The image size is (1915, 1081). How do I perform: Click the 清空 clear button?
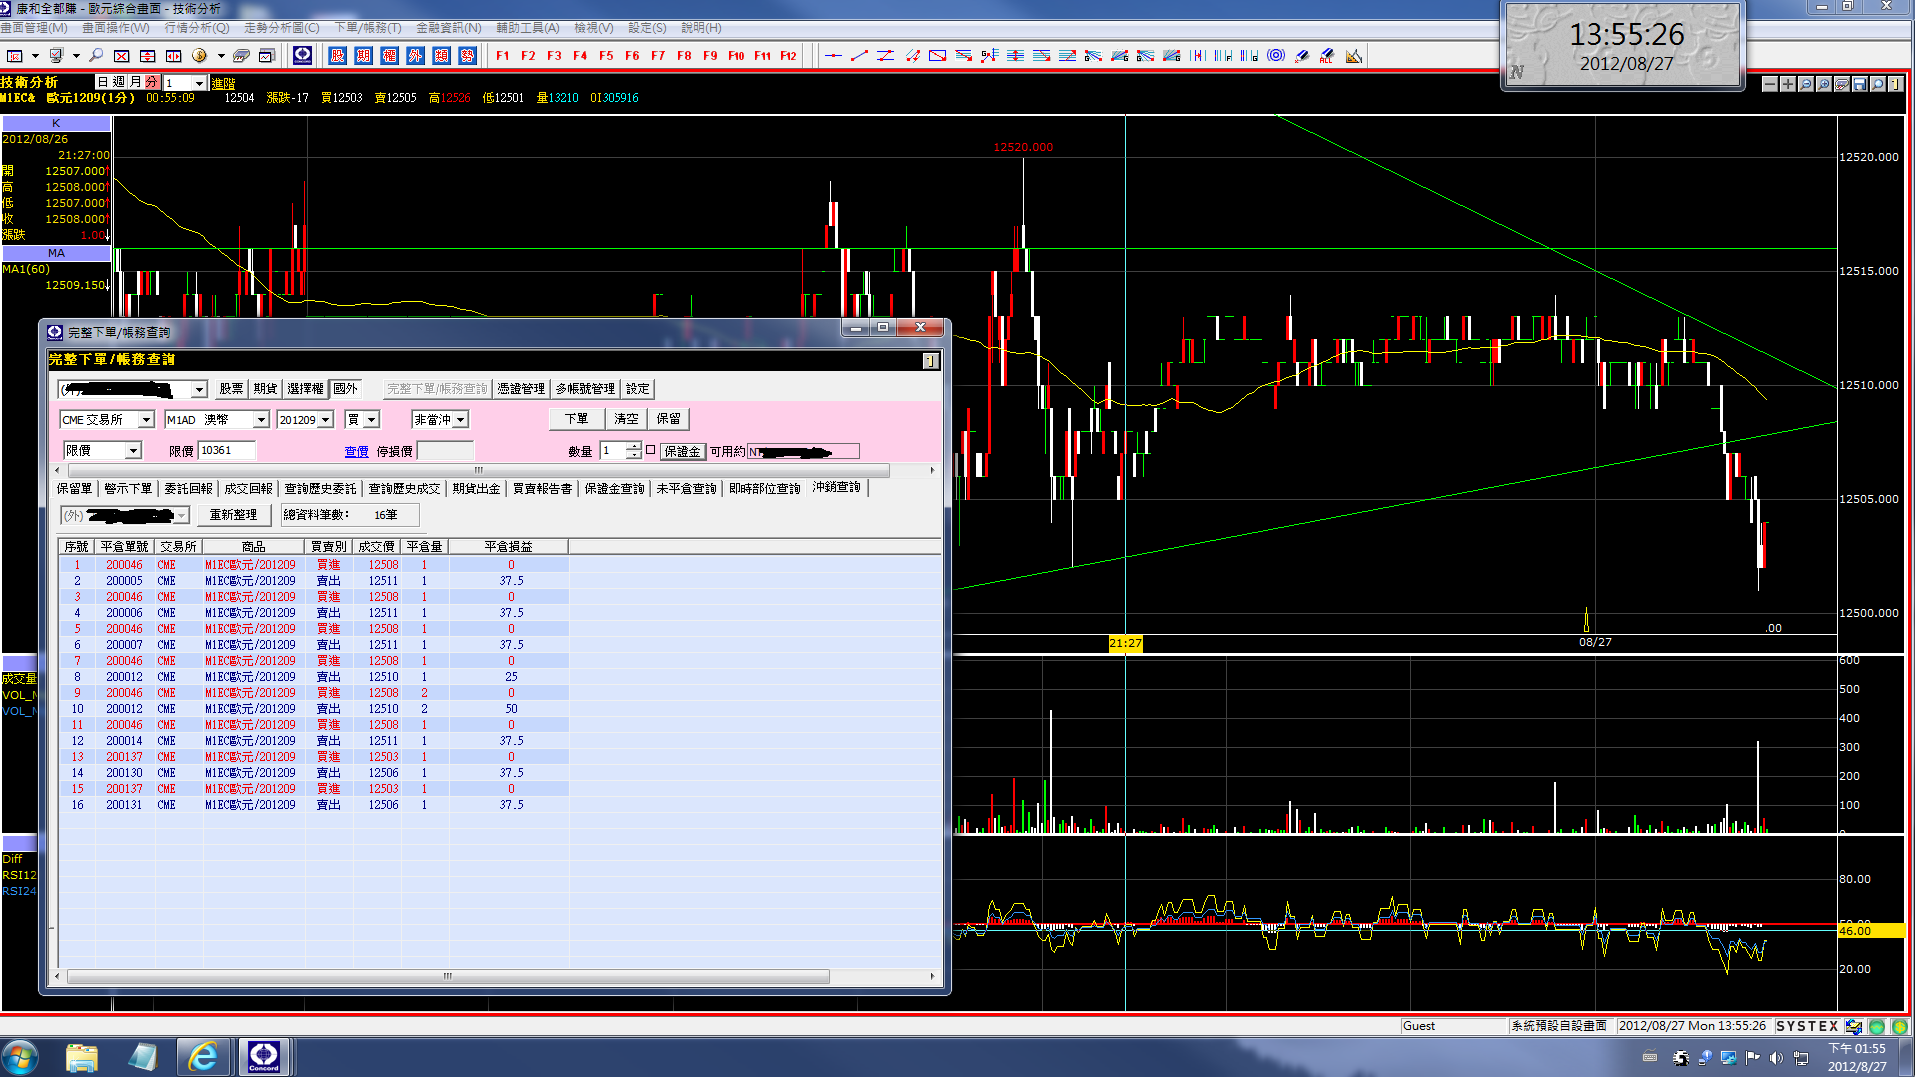[x=626, y=419]
